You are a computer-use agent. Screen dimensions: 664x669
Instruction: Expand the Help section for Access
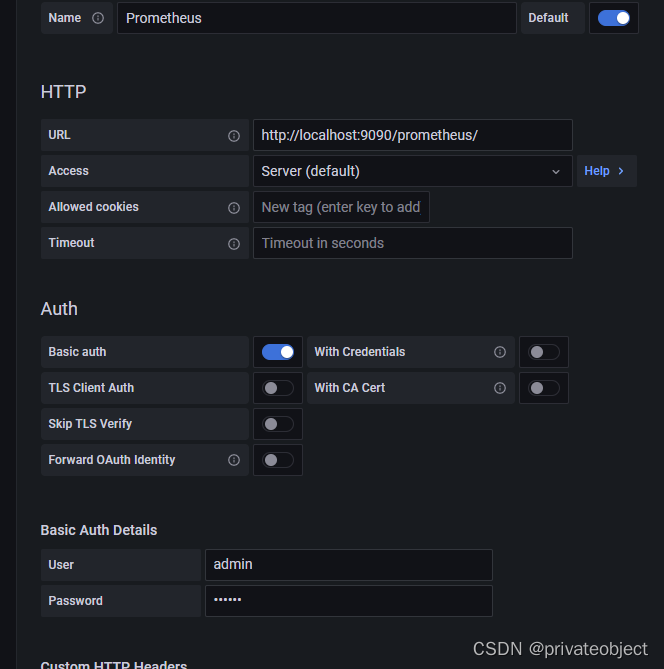(605, 171)
